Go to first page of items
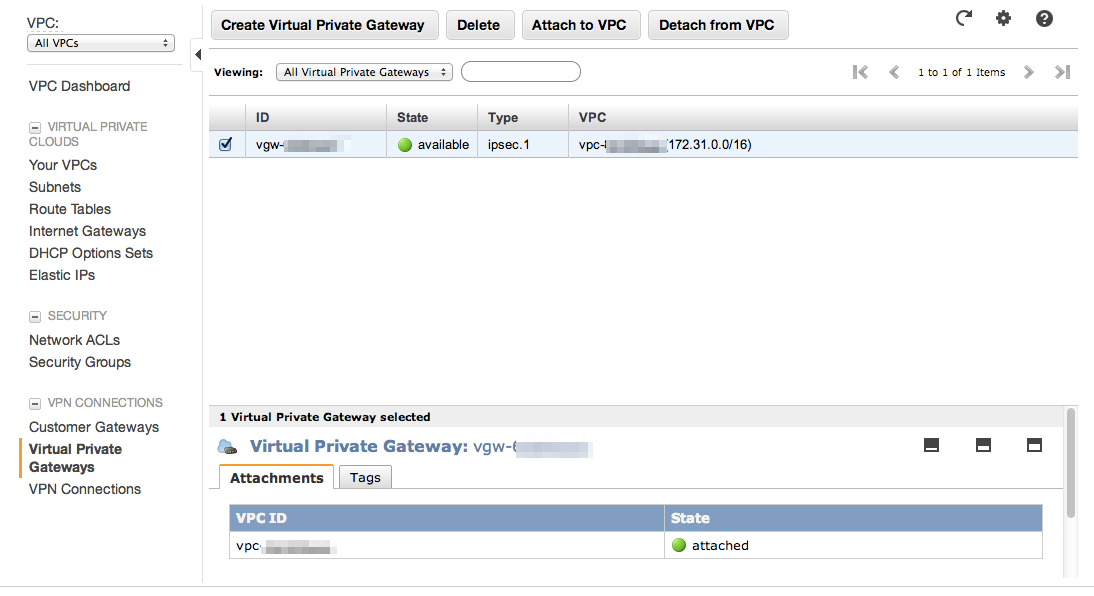The image size is (1094, 596). point(860,72)
